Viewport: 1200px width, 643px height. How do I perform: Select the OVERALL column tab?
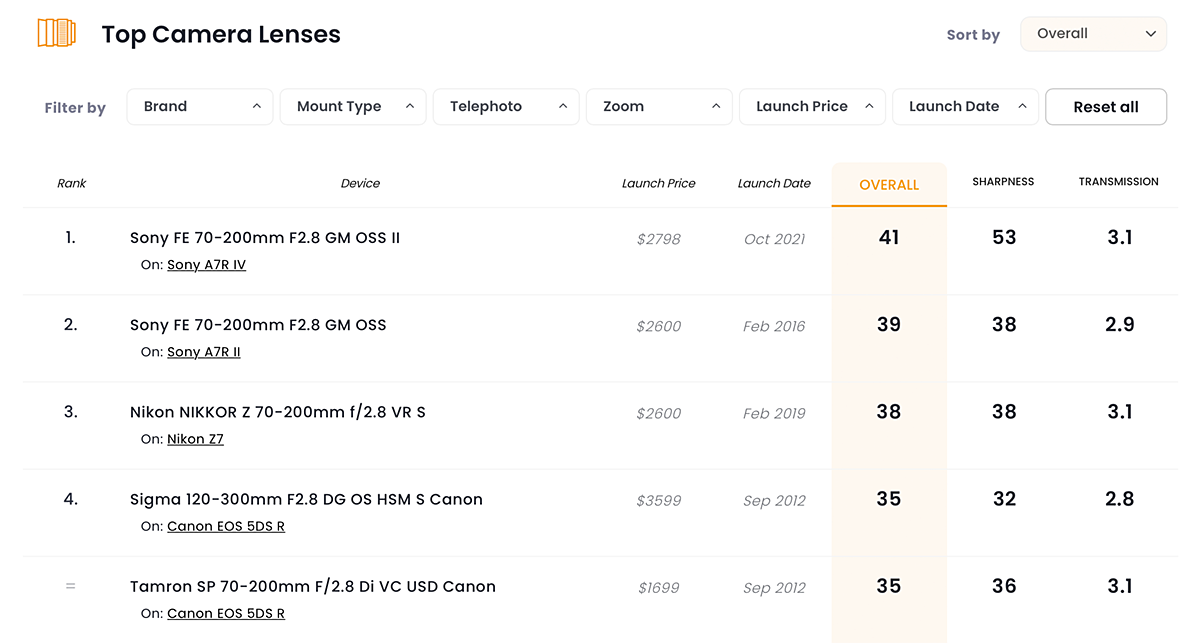point(889,185)
